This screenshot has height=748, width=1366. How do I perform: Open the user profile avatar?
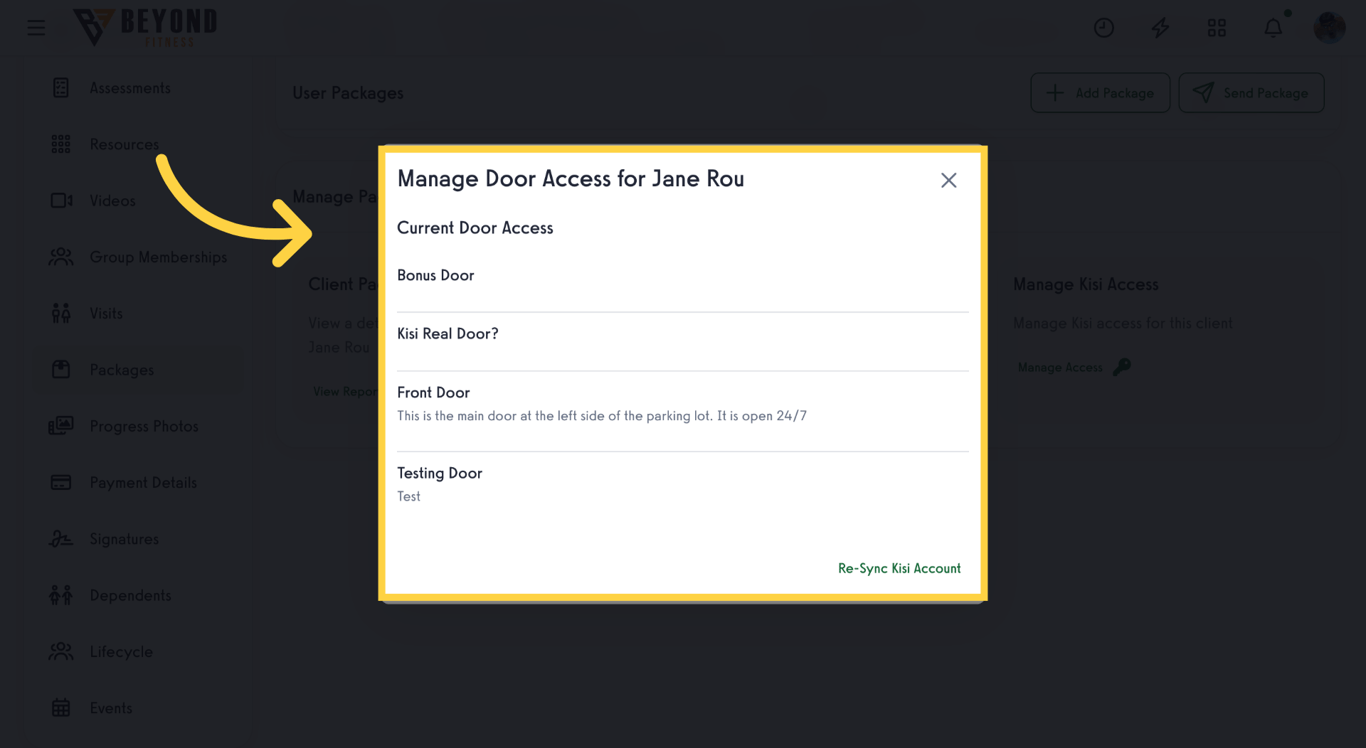tap(1329, 28)
